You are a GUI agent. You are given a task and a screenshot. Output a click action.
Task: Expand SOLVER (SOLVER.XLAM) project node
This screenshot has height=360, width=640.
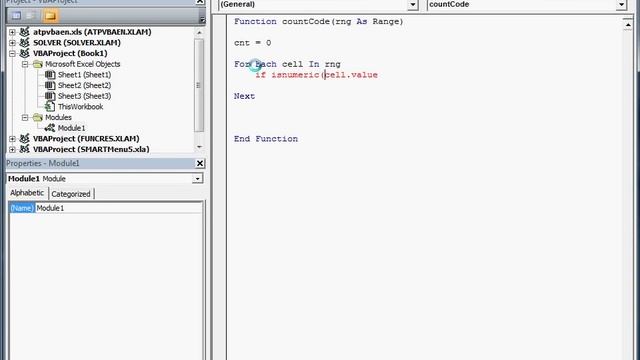click(x=12, y=42)
